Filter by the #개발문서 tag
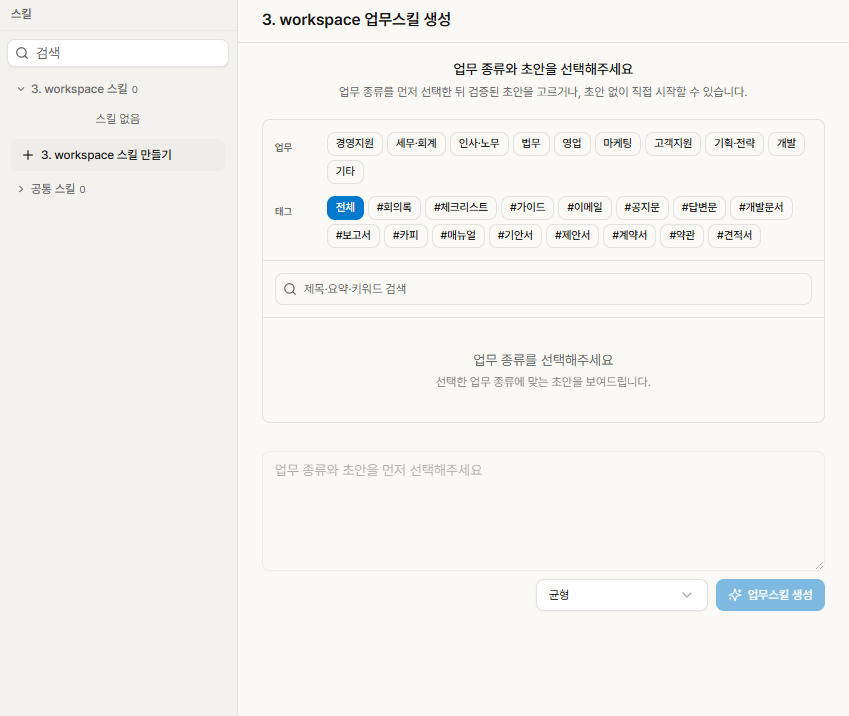The image size is (849, 716). click(x=761, y=207)
